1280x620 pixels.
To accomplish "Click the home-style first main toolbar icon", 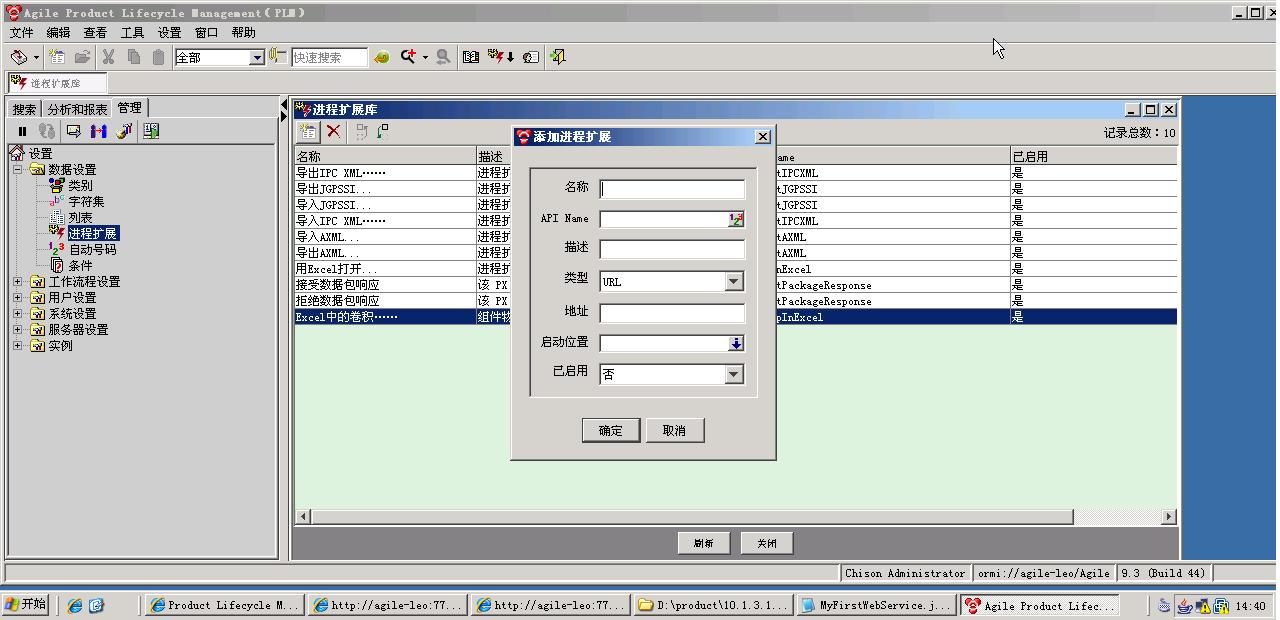I will pyautogui.click(x=19, y=57).
